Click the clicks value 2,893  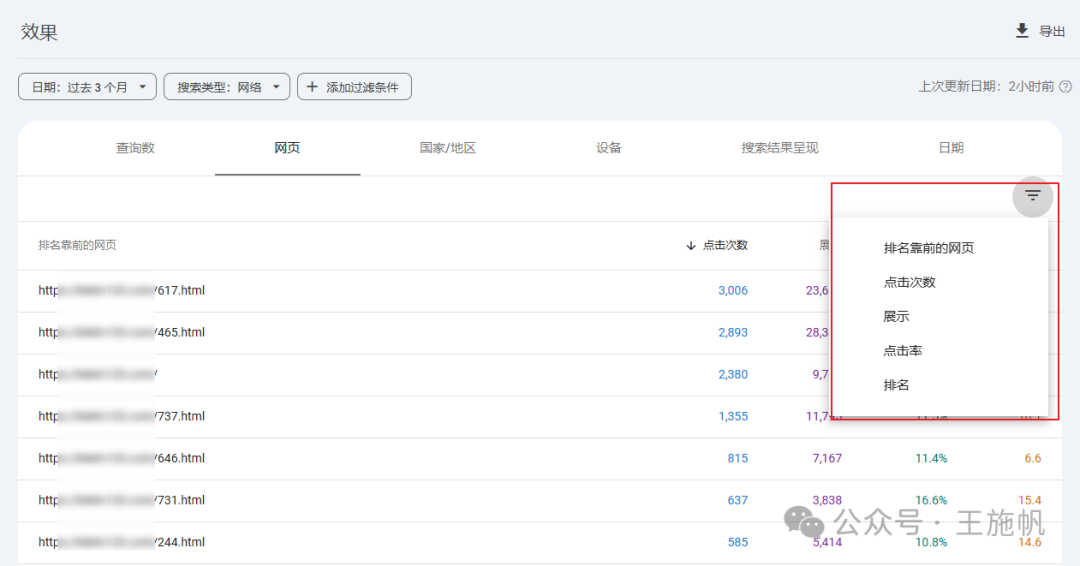[x=733, y=333]
